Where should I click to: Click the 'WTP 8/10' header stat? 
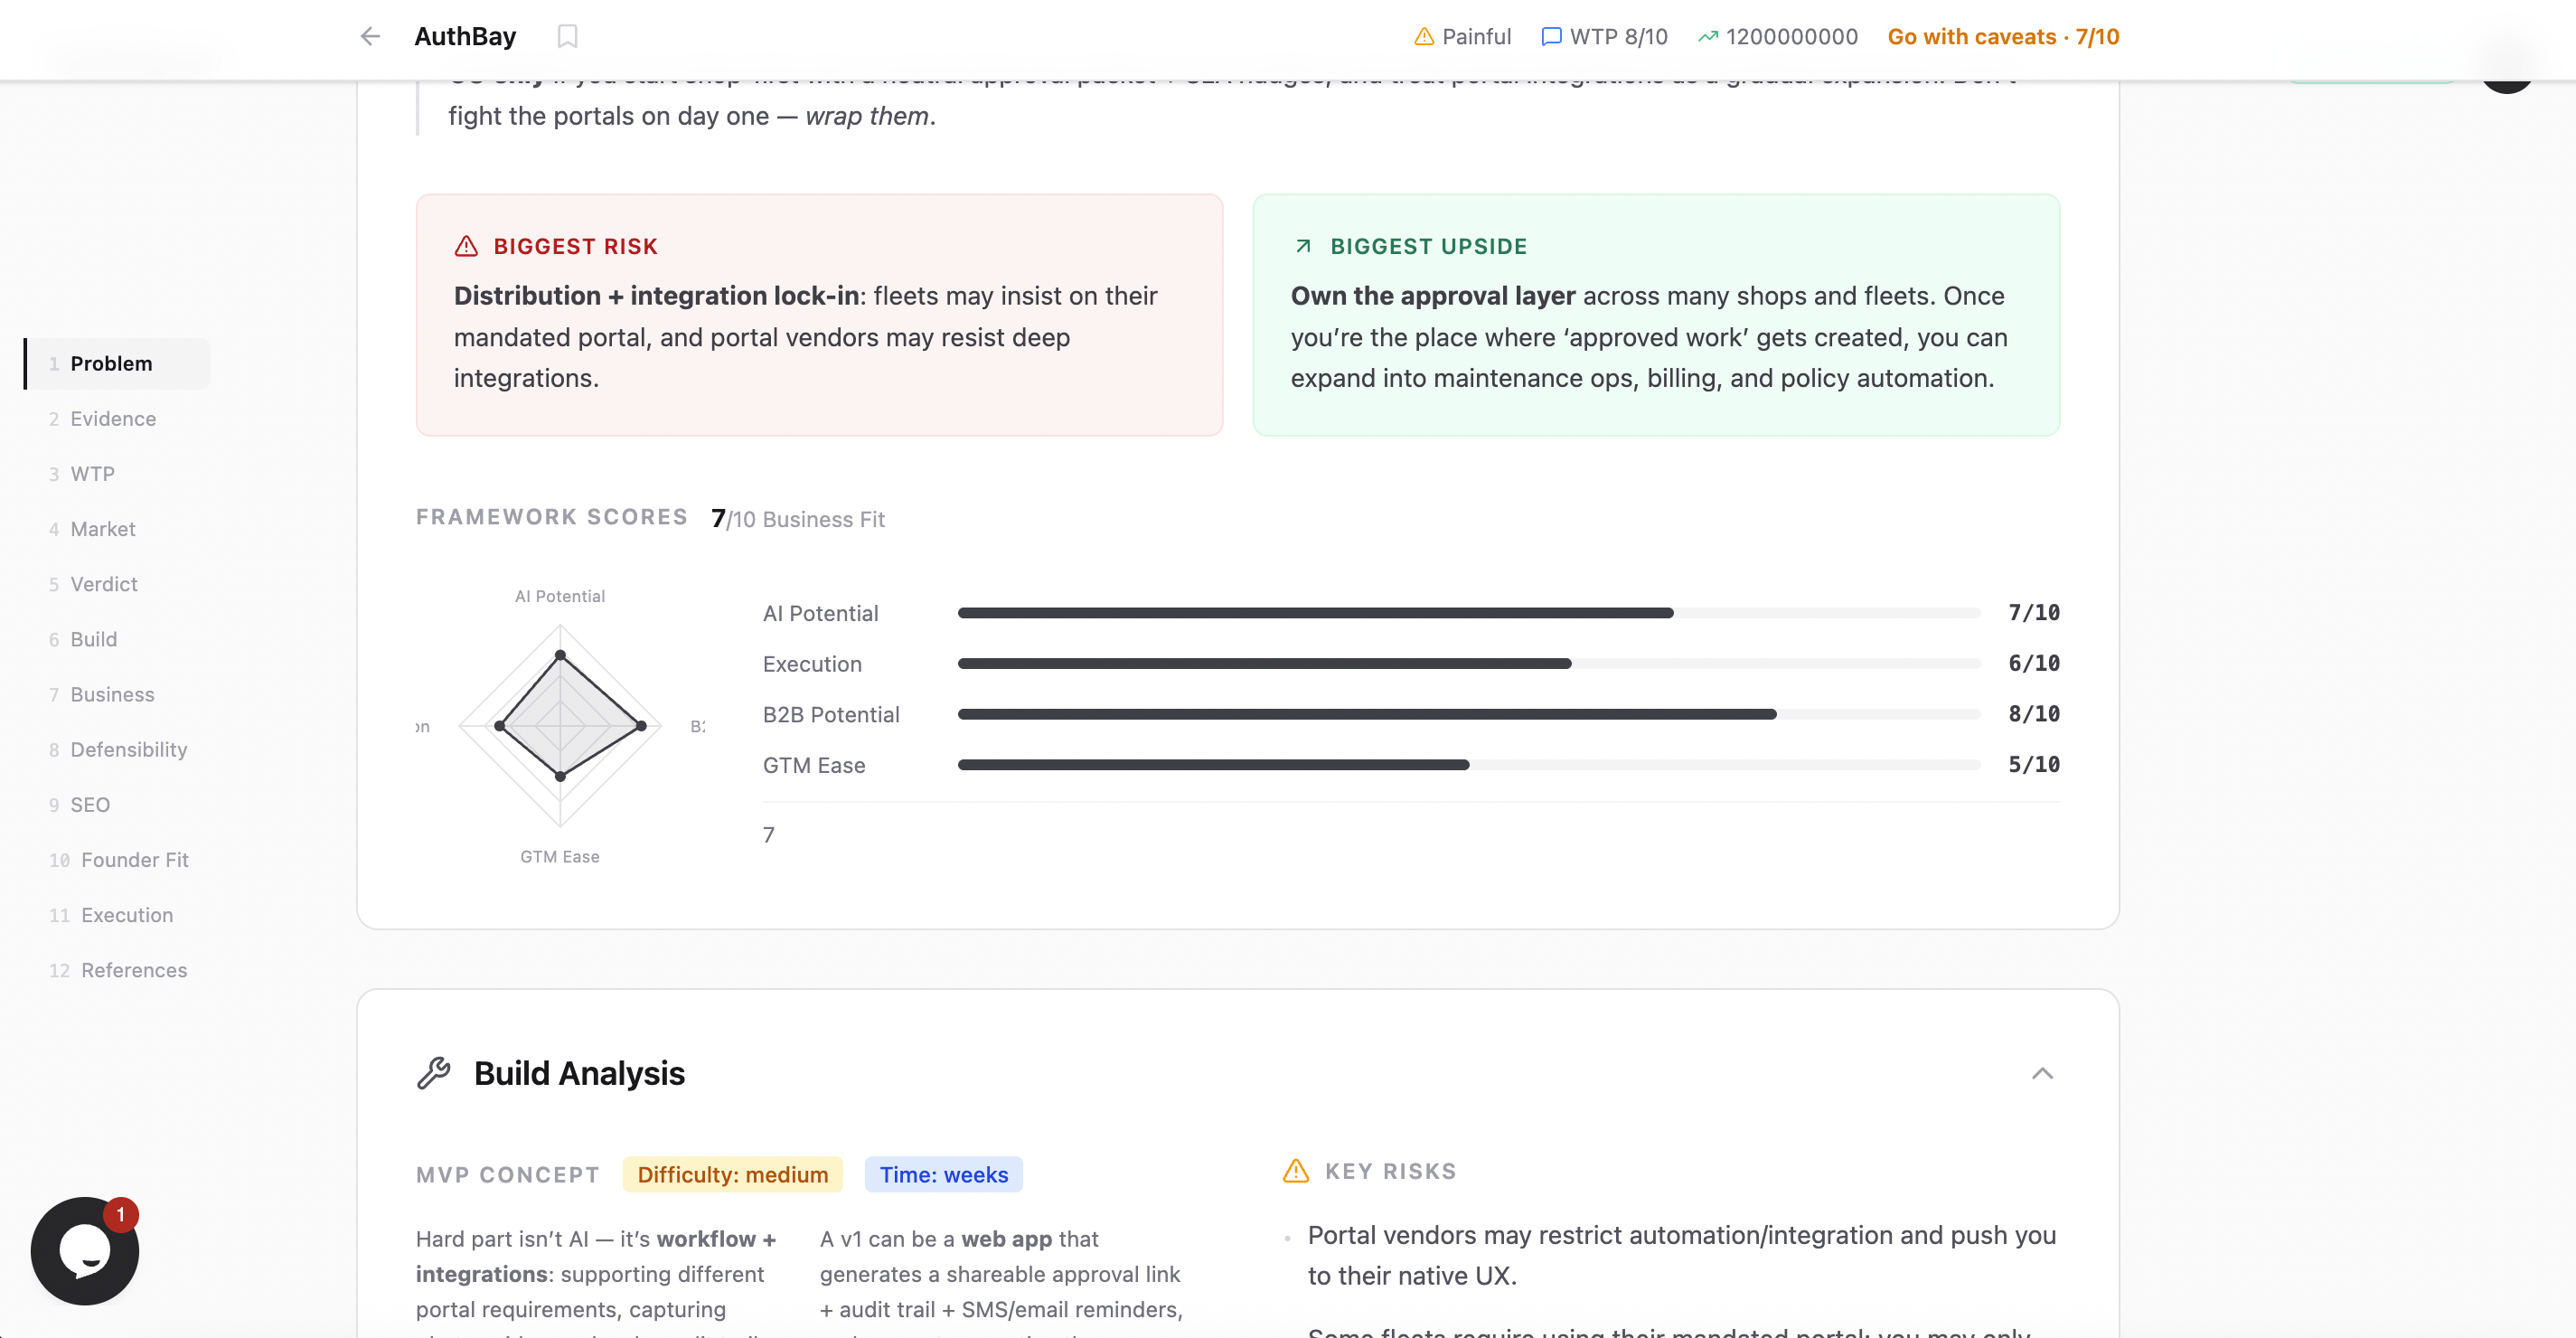pyautogui.click(x=1619, y=37)
